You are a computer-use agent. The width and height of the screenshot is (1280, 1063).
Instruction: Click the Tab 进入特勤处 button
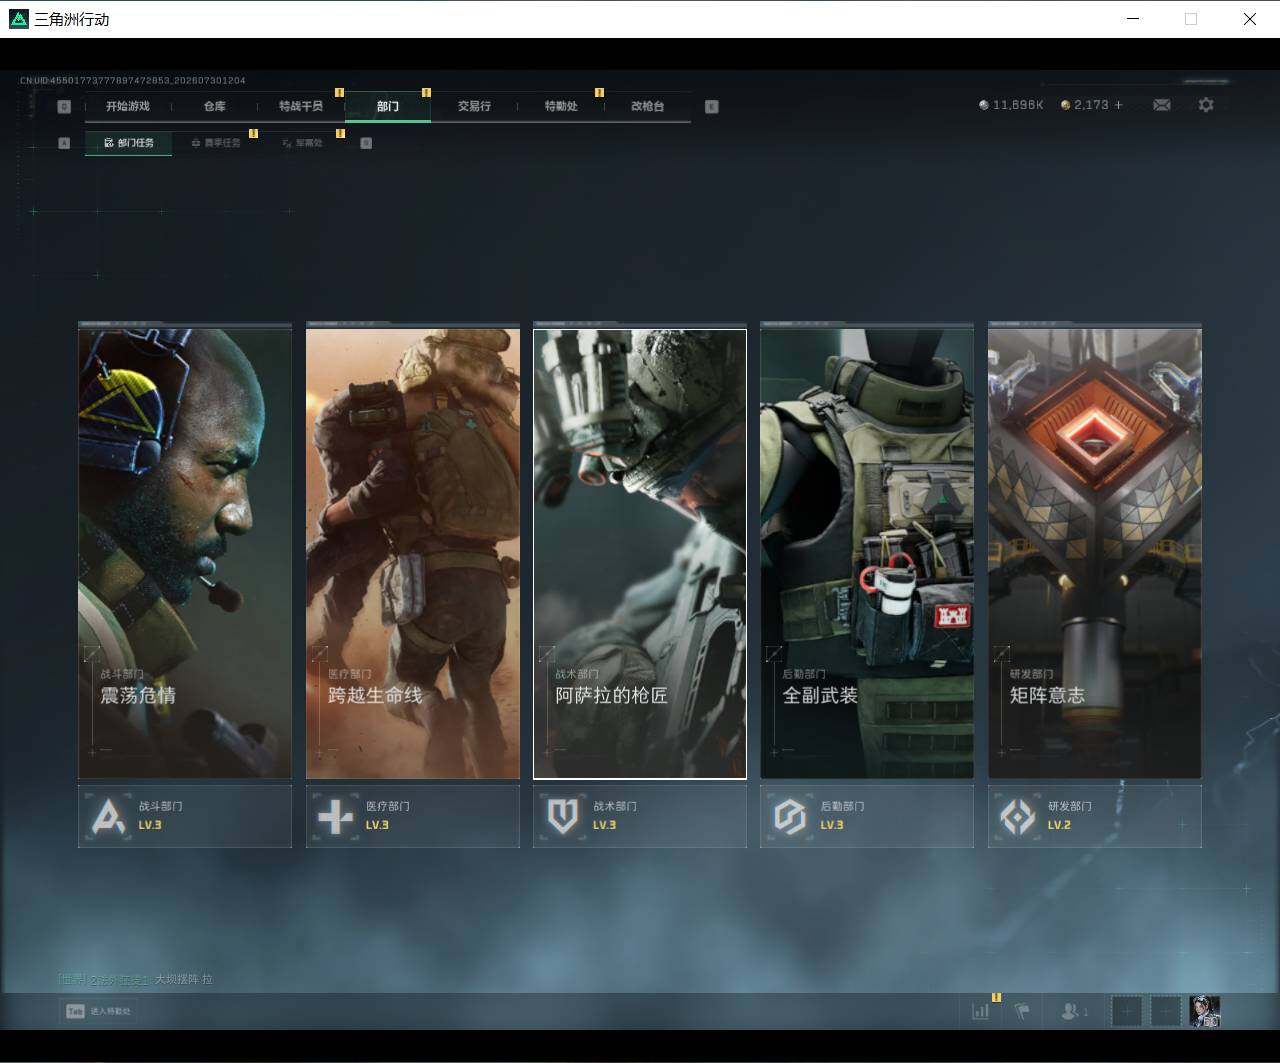pos(98,1011)
